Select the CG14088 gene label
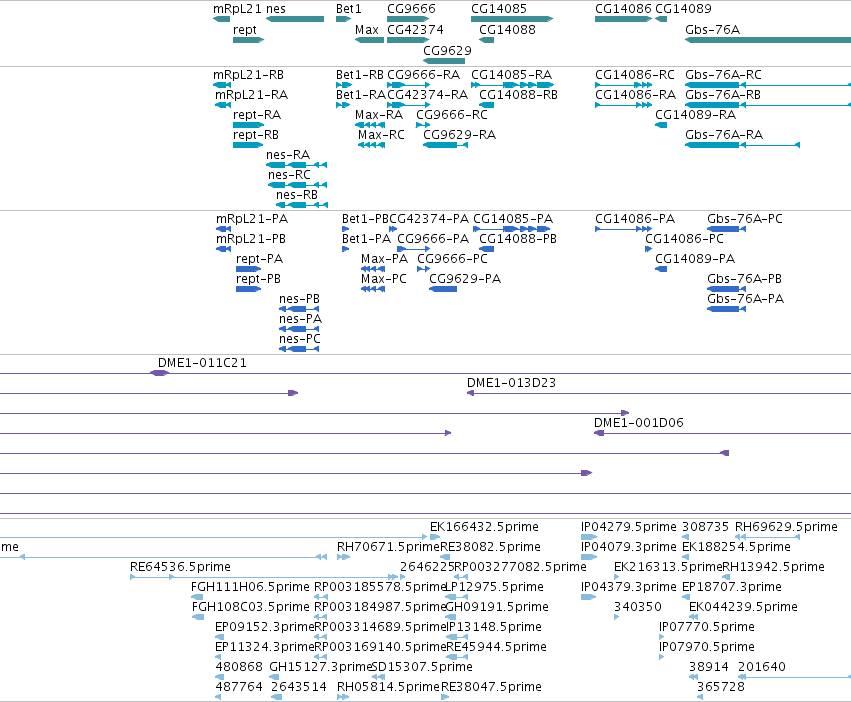Viewport: 851px width, 702px height. point(507,30)
